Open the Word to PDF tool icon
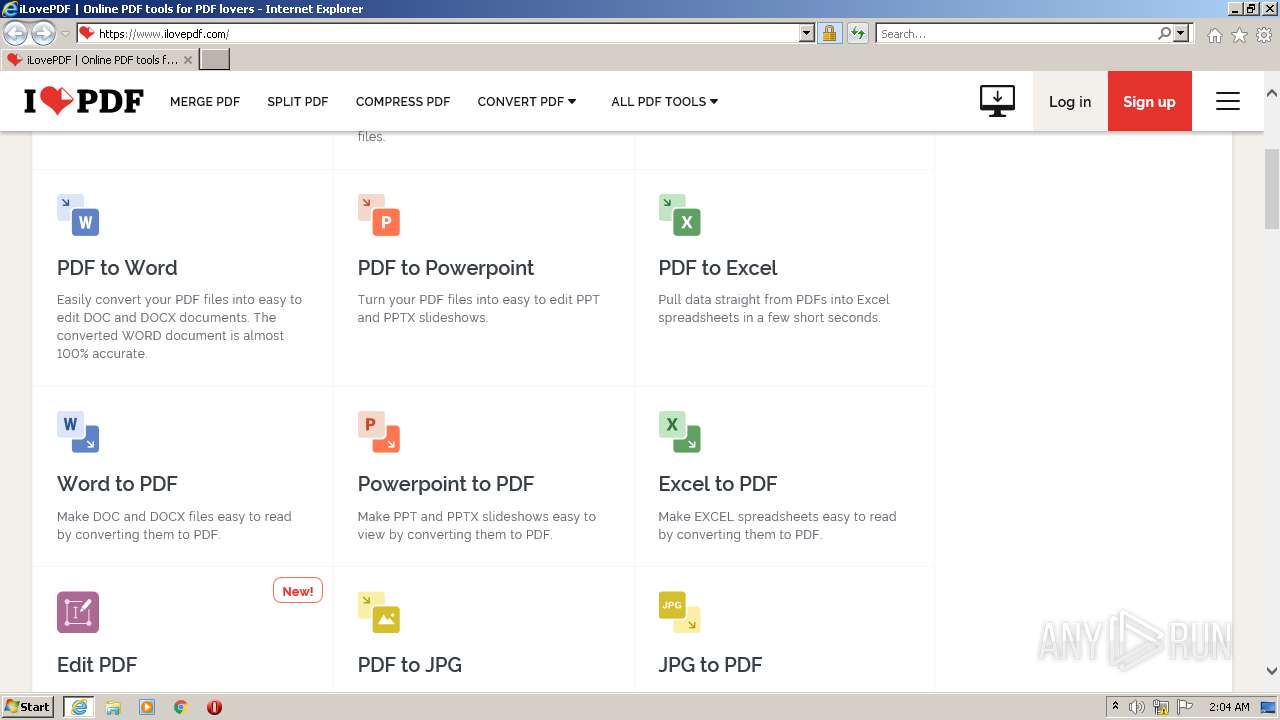1280x720 pixels. (x=78, y=431)
